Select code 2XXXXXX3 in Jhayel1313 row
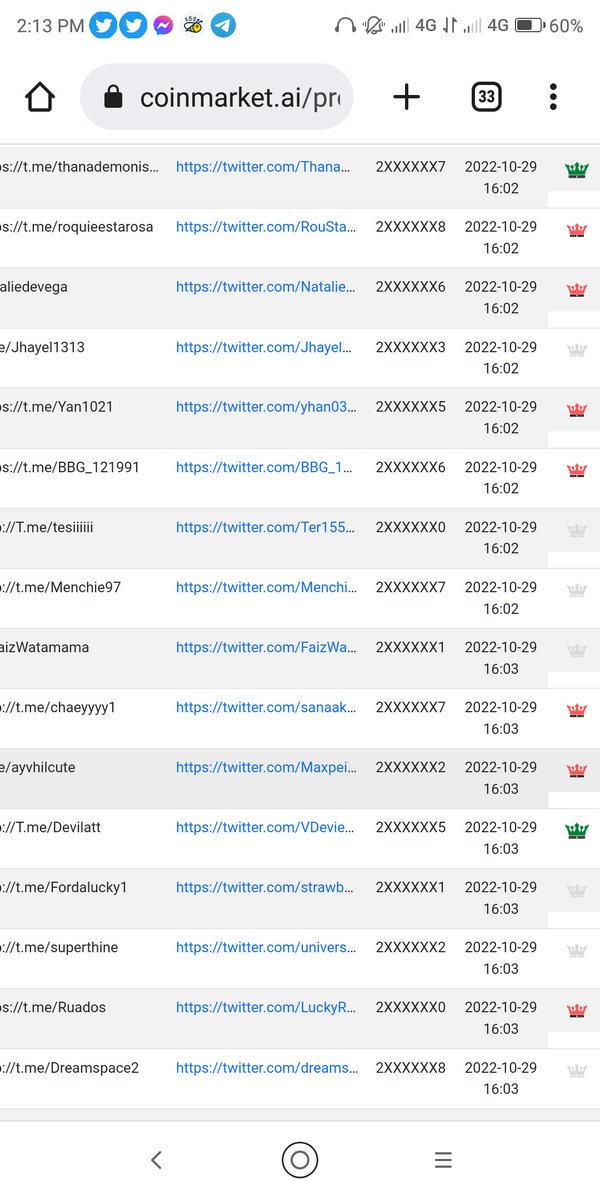 point(411,347)
